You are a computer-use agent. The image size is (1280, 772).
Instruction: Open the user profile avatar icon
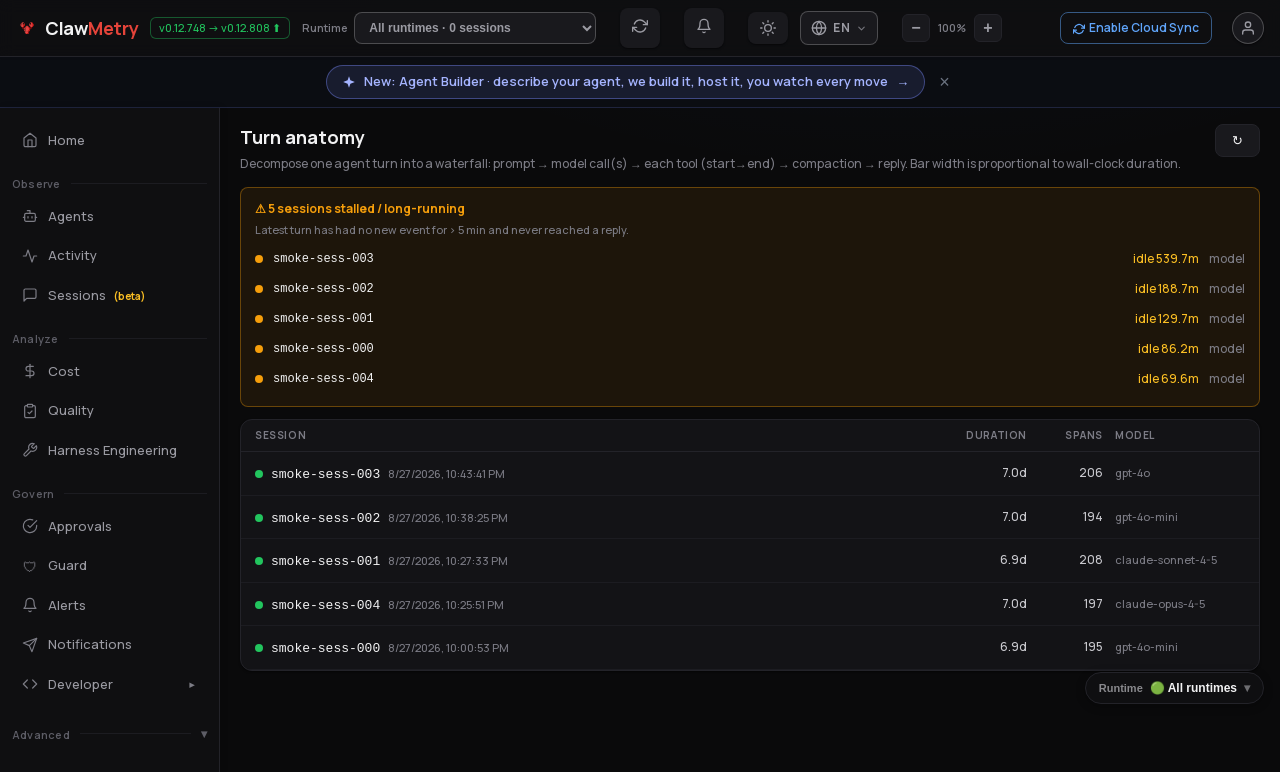click(1248, 28)
